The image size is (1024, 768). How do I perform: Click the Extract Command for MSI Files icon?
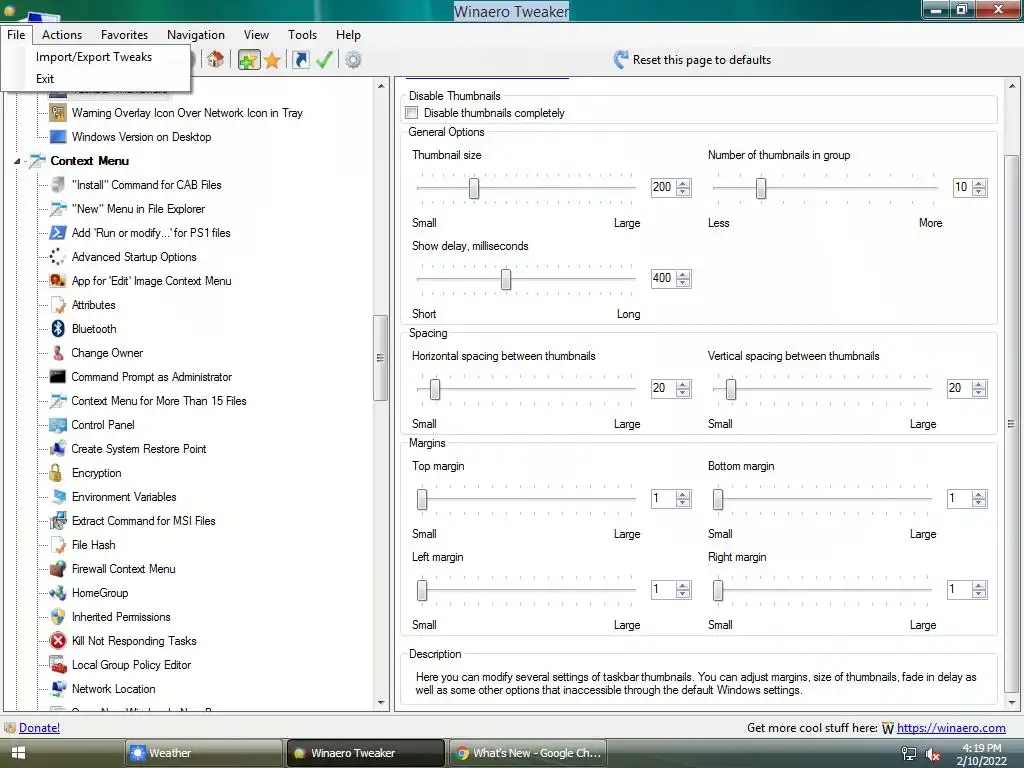click(58, 520)
